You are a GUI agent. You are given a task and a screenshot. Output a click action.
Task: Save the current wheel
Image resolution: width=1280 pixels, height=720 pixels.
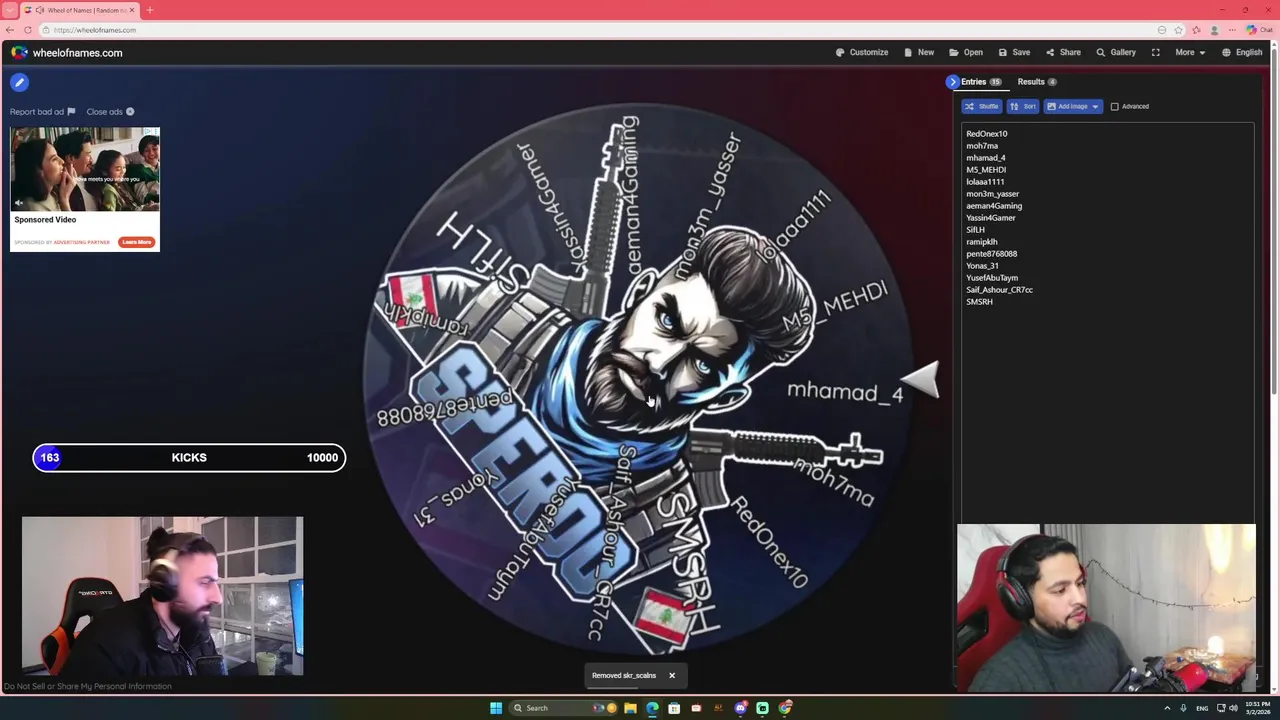[x=1014, y=52]
